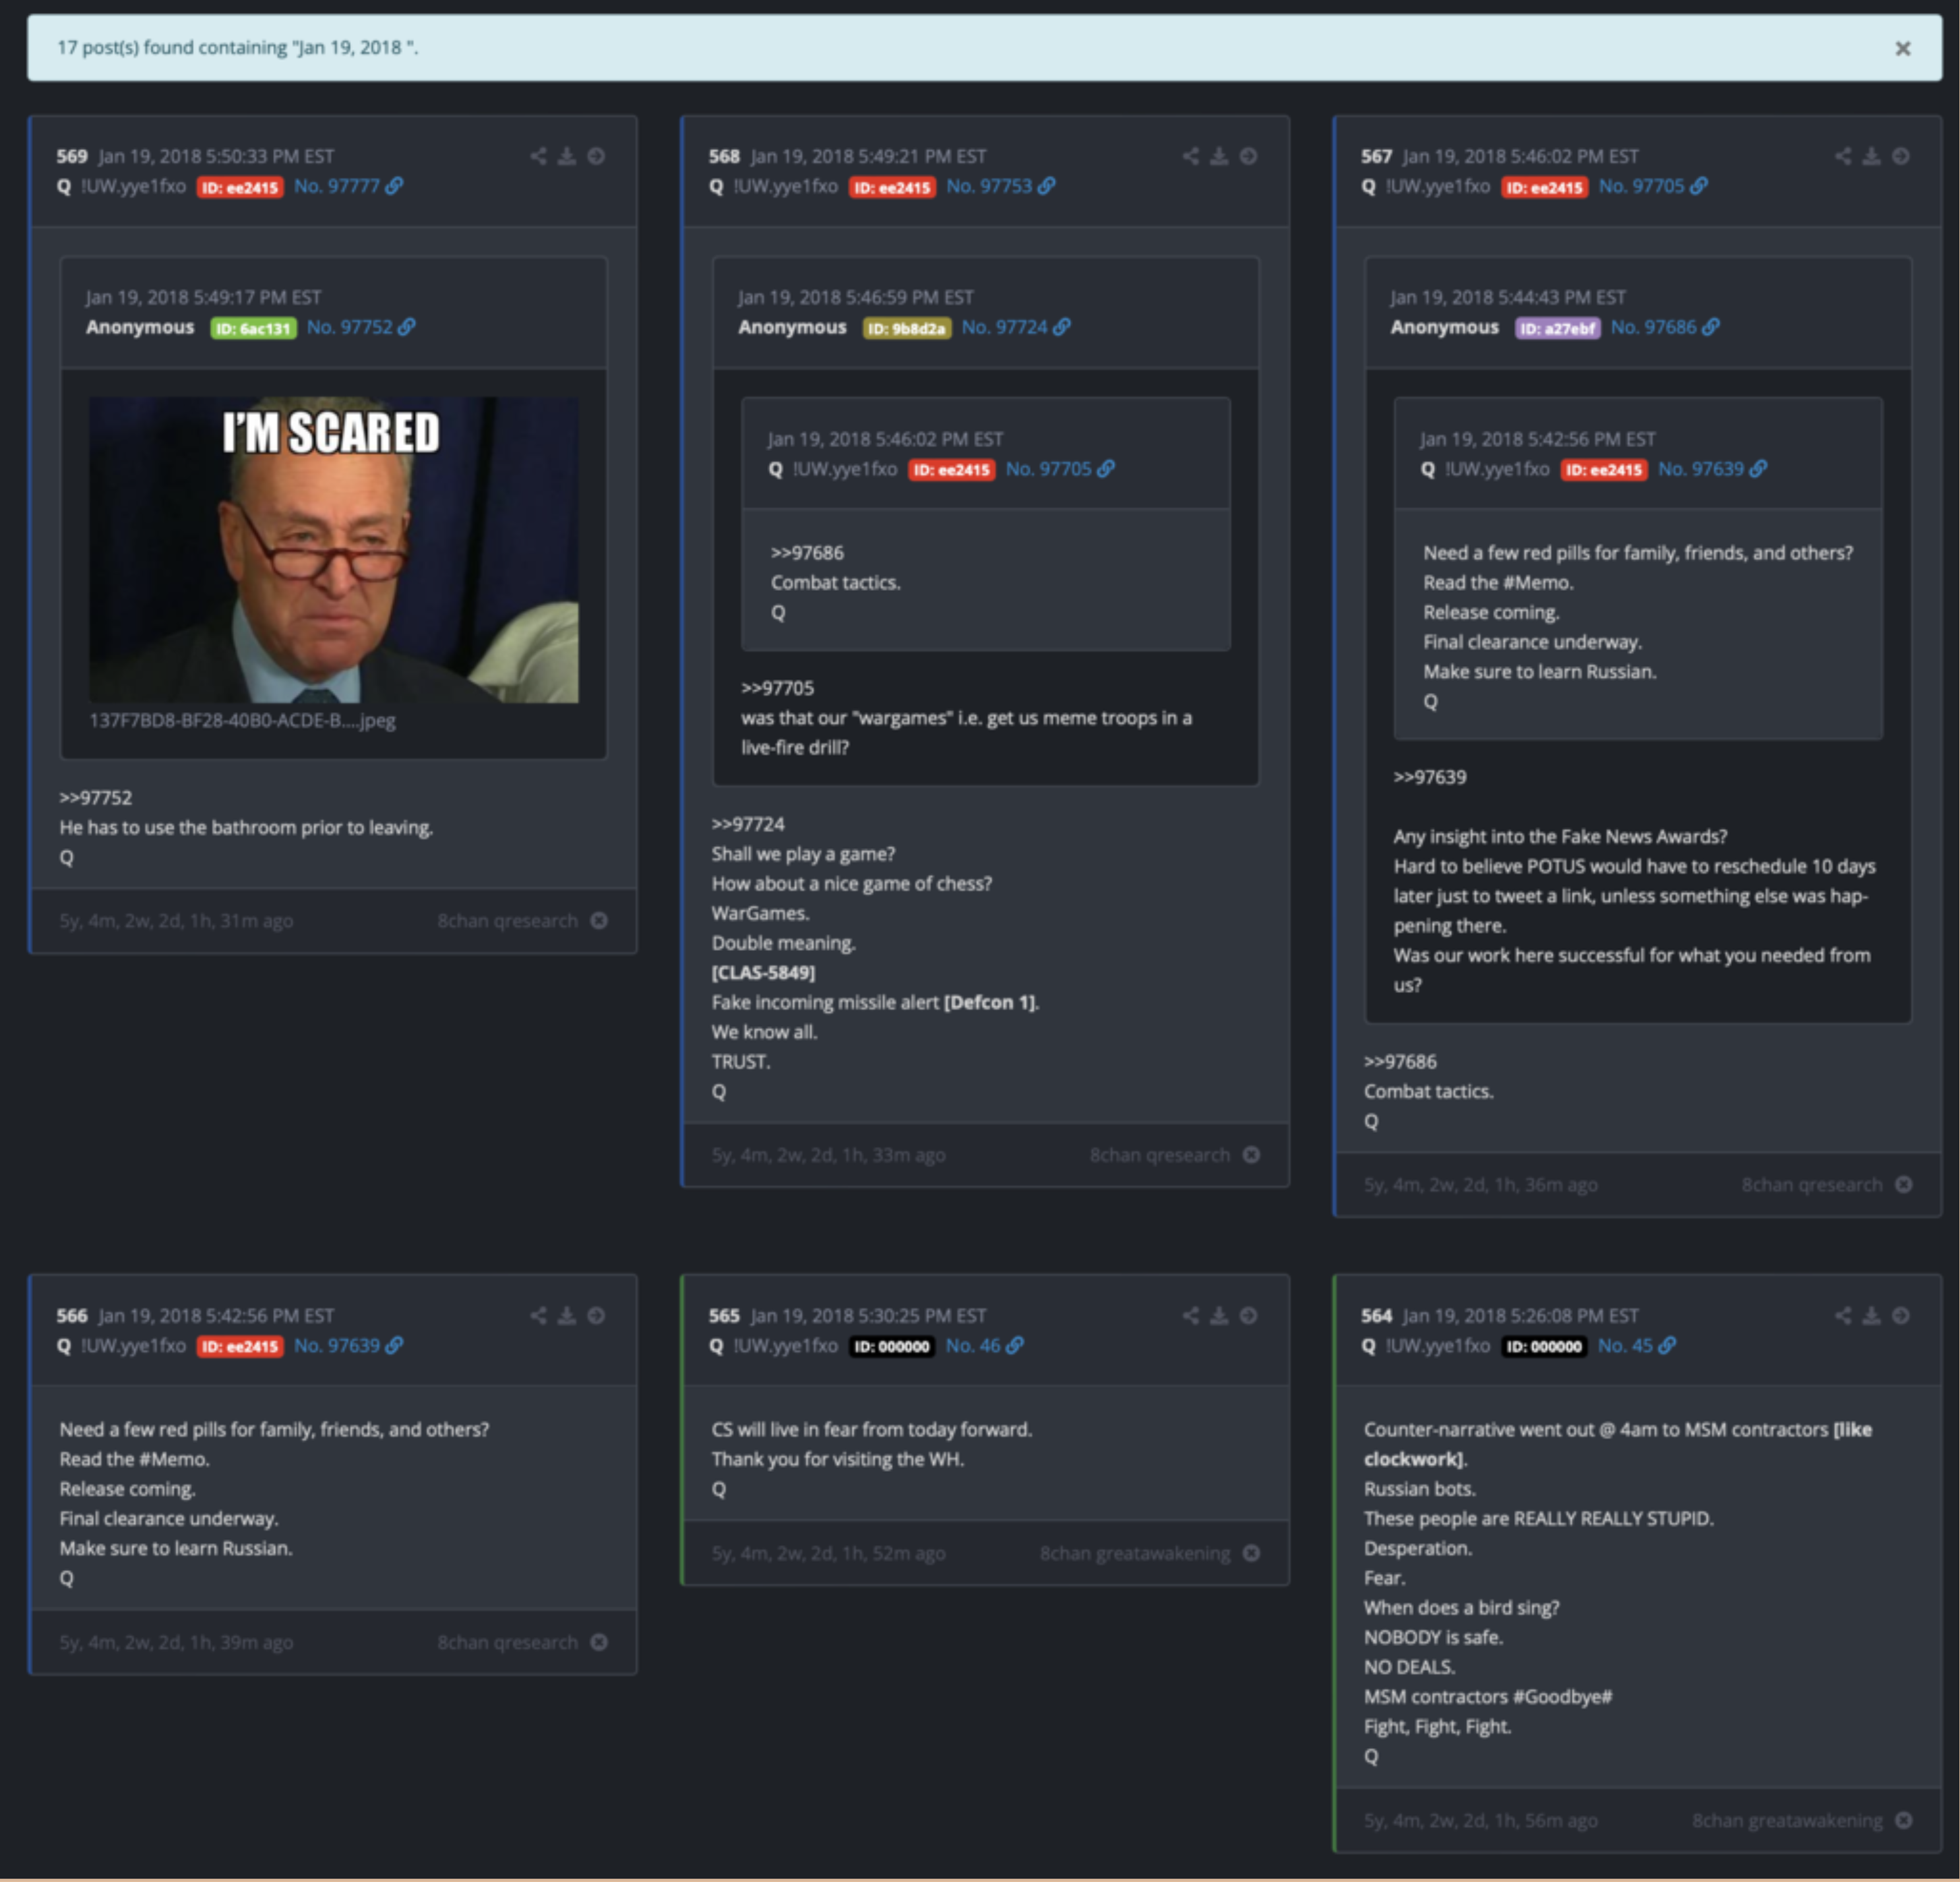Dismiss the search results alert banner
Image resolution: width=1960 pixels, height=1882 pixels.
pyautogui.click(x=1902, y=48)
